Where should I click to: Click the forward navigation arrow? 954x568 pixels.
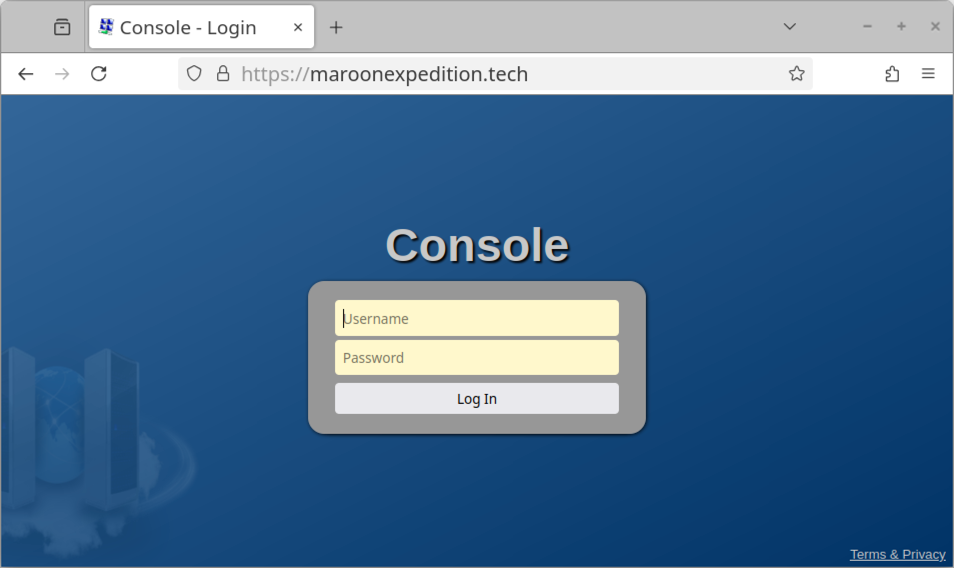click(x=62, y=74)
